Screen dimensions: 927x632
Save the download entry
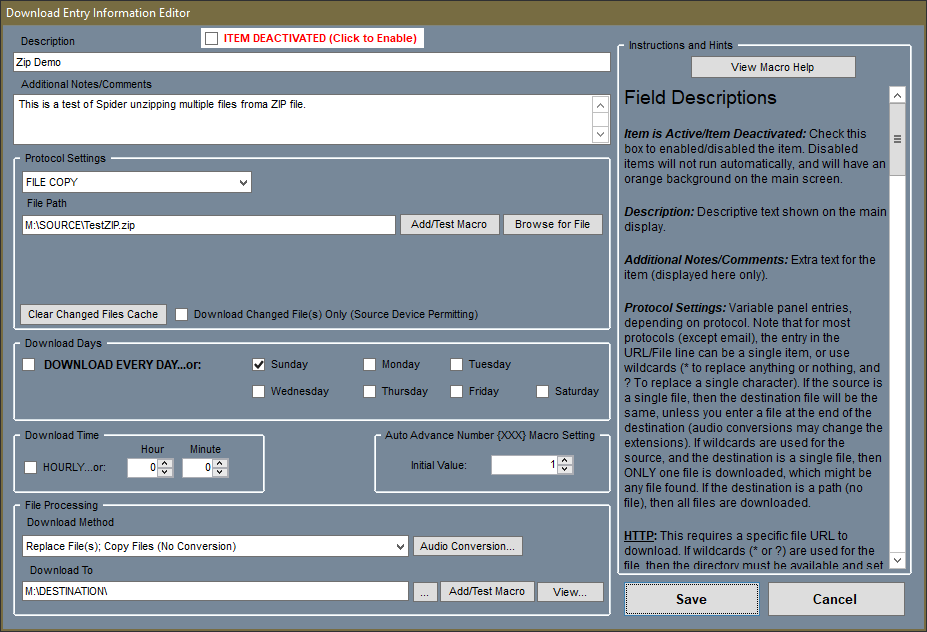point(690,599)
